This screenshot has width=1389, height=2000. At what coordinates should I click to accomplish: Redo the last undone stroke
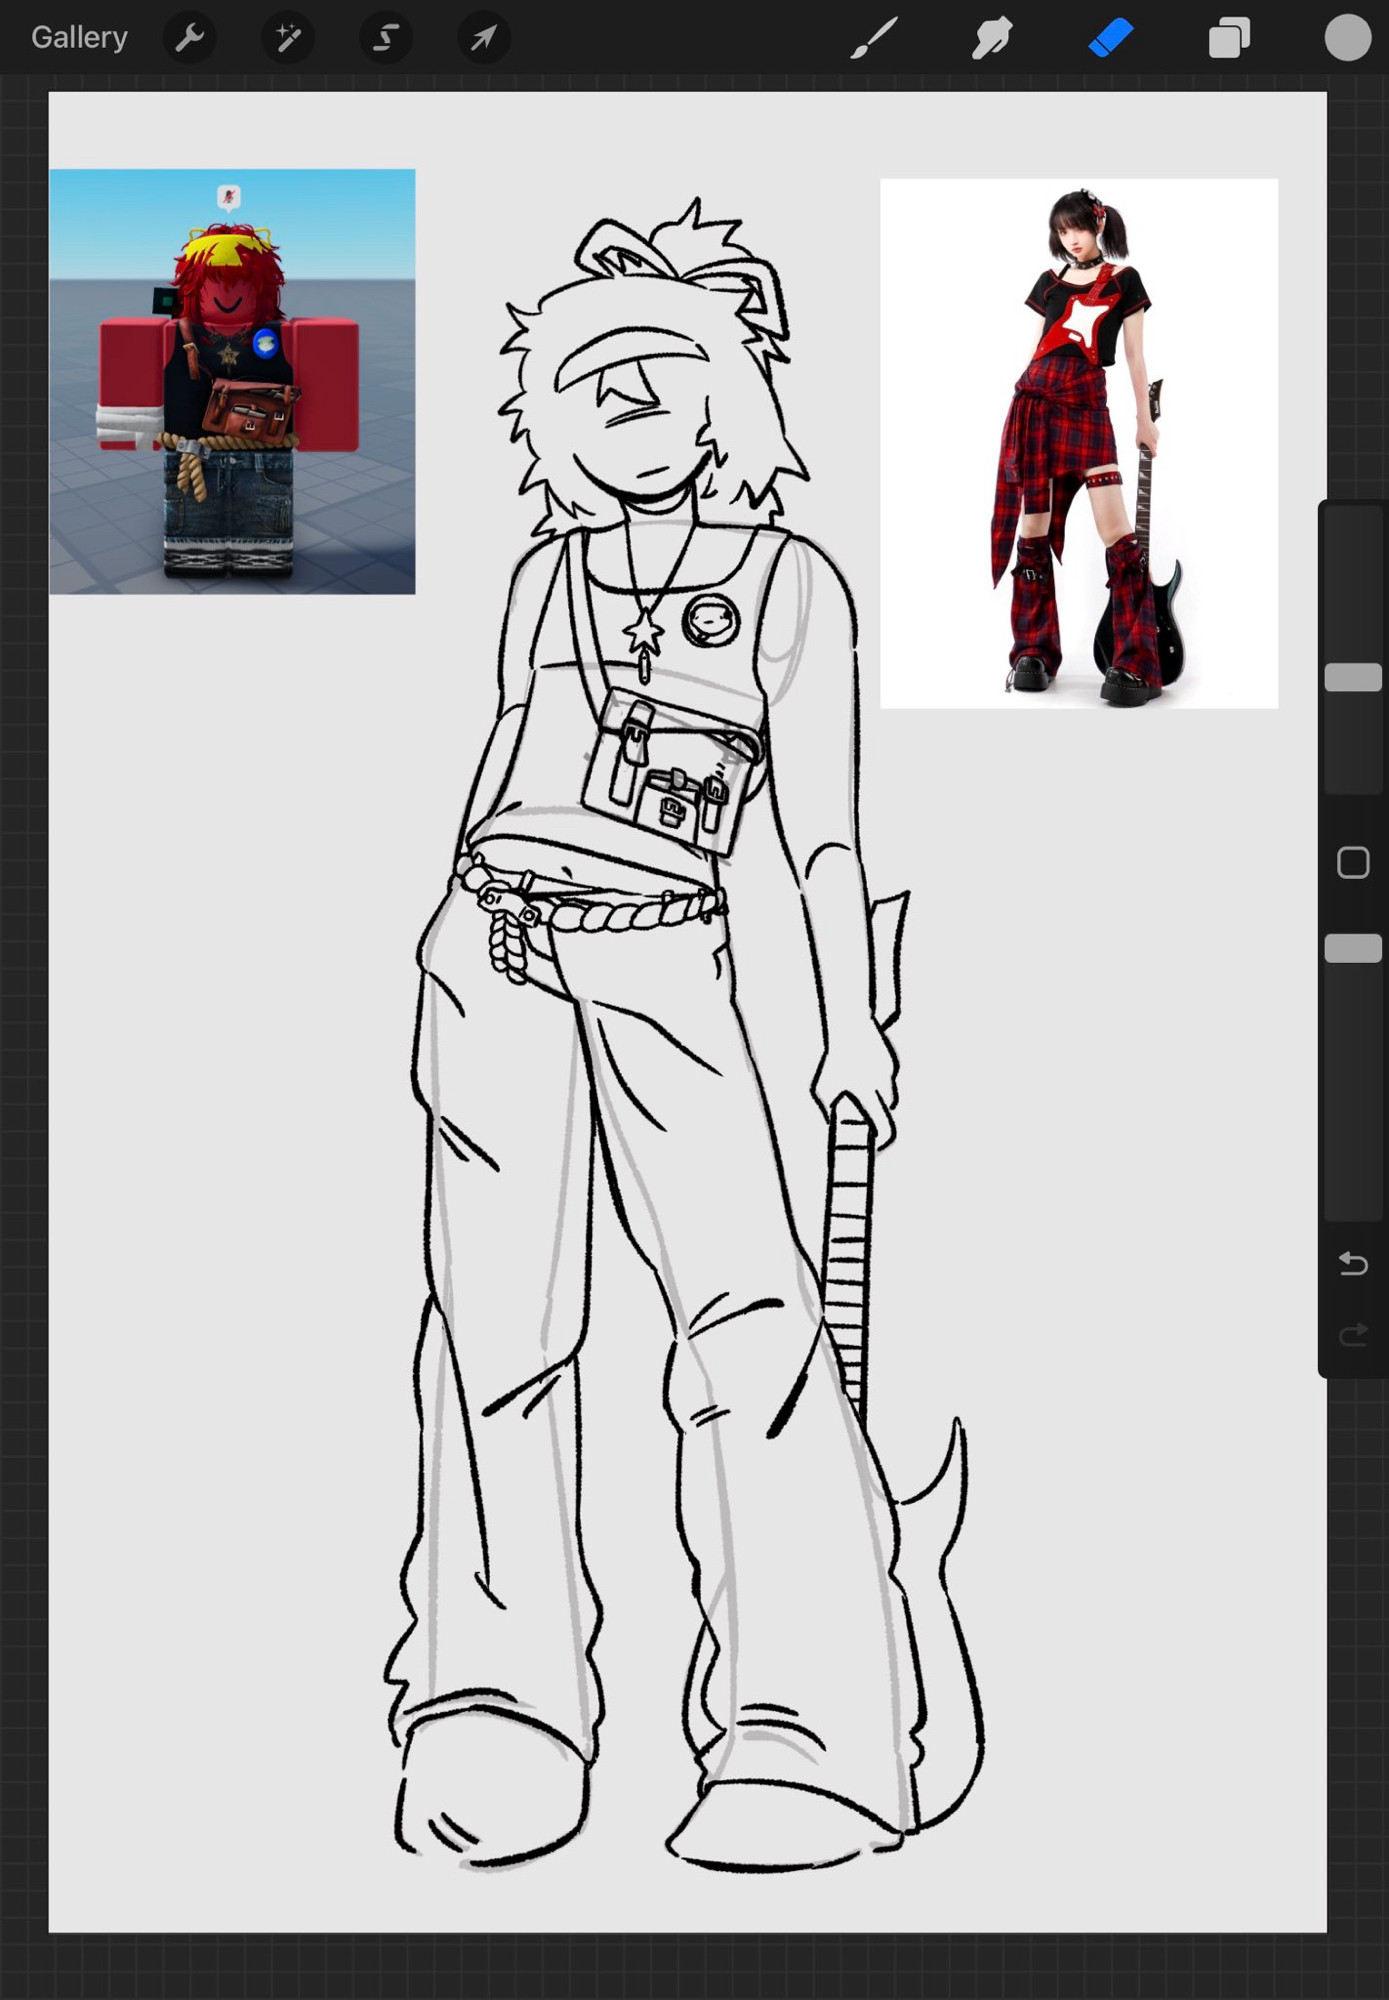pos(1353,1334)
